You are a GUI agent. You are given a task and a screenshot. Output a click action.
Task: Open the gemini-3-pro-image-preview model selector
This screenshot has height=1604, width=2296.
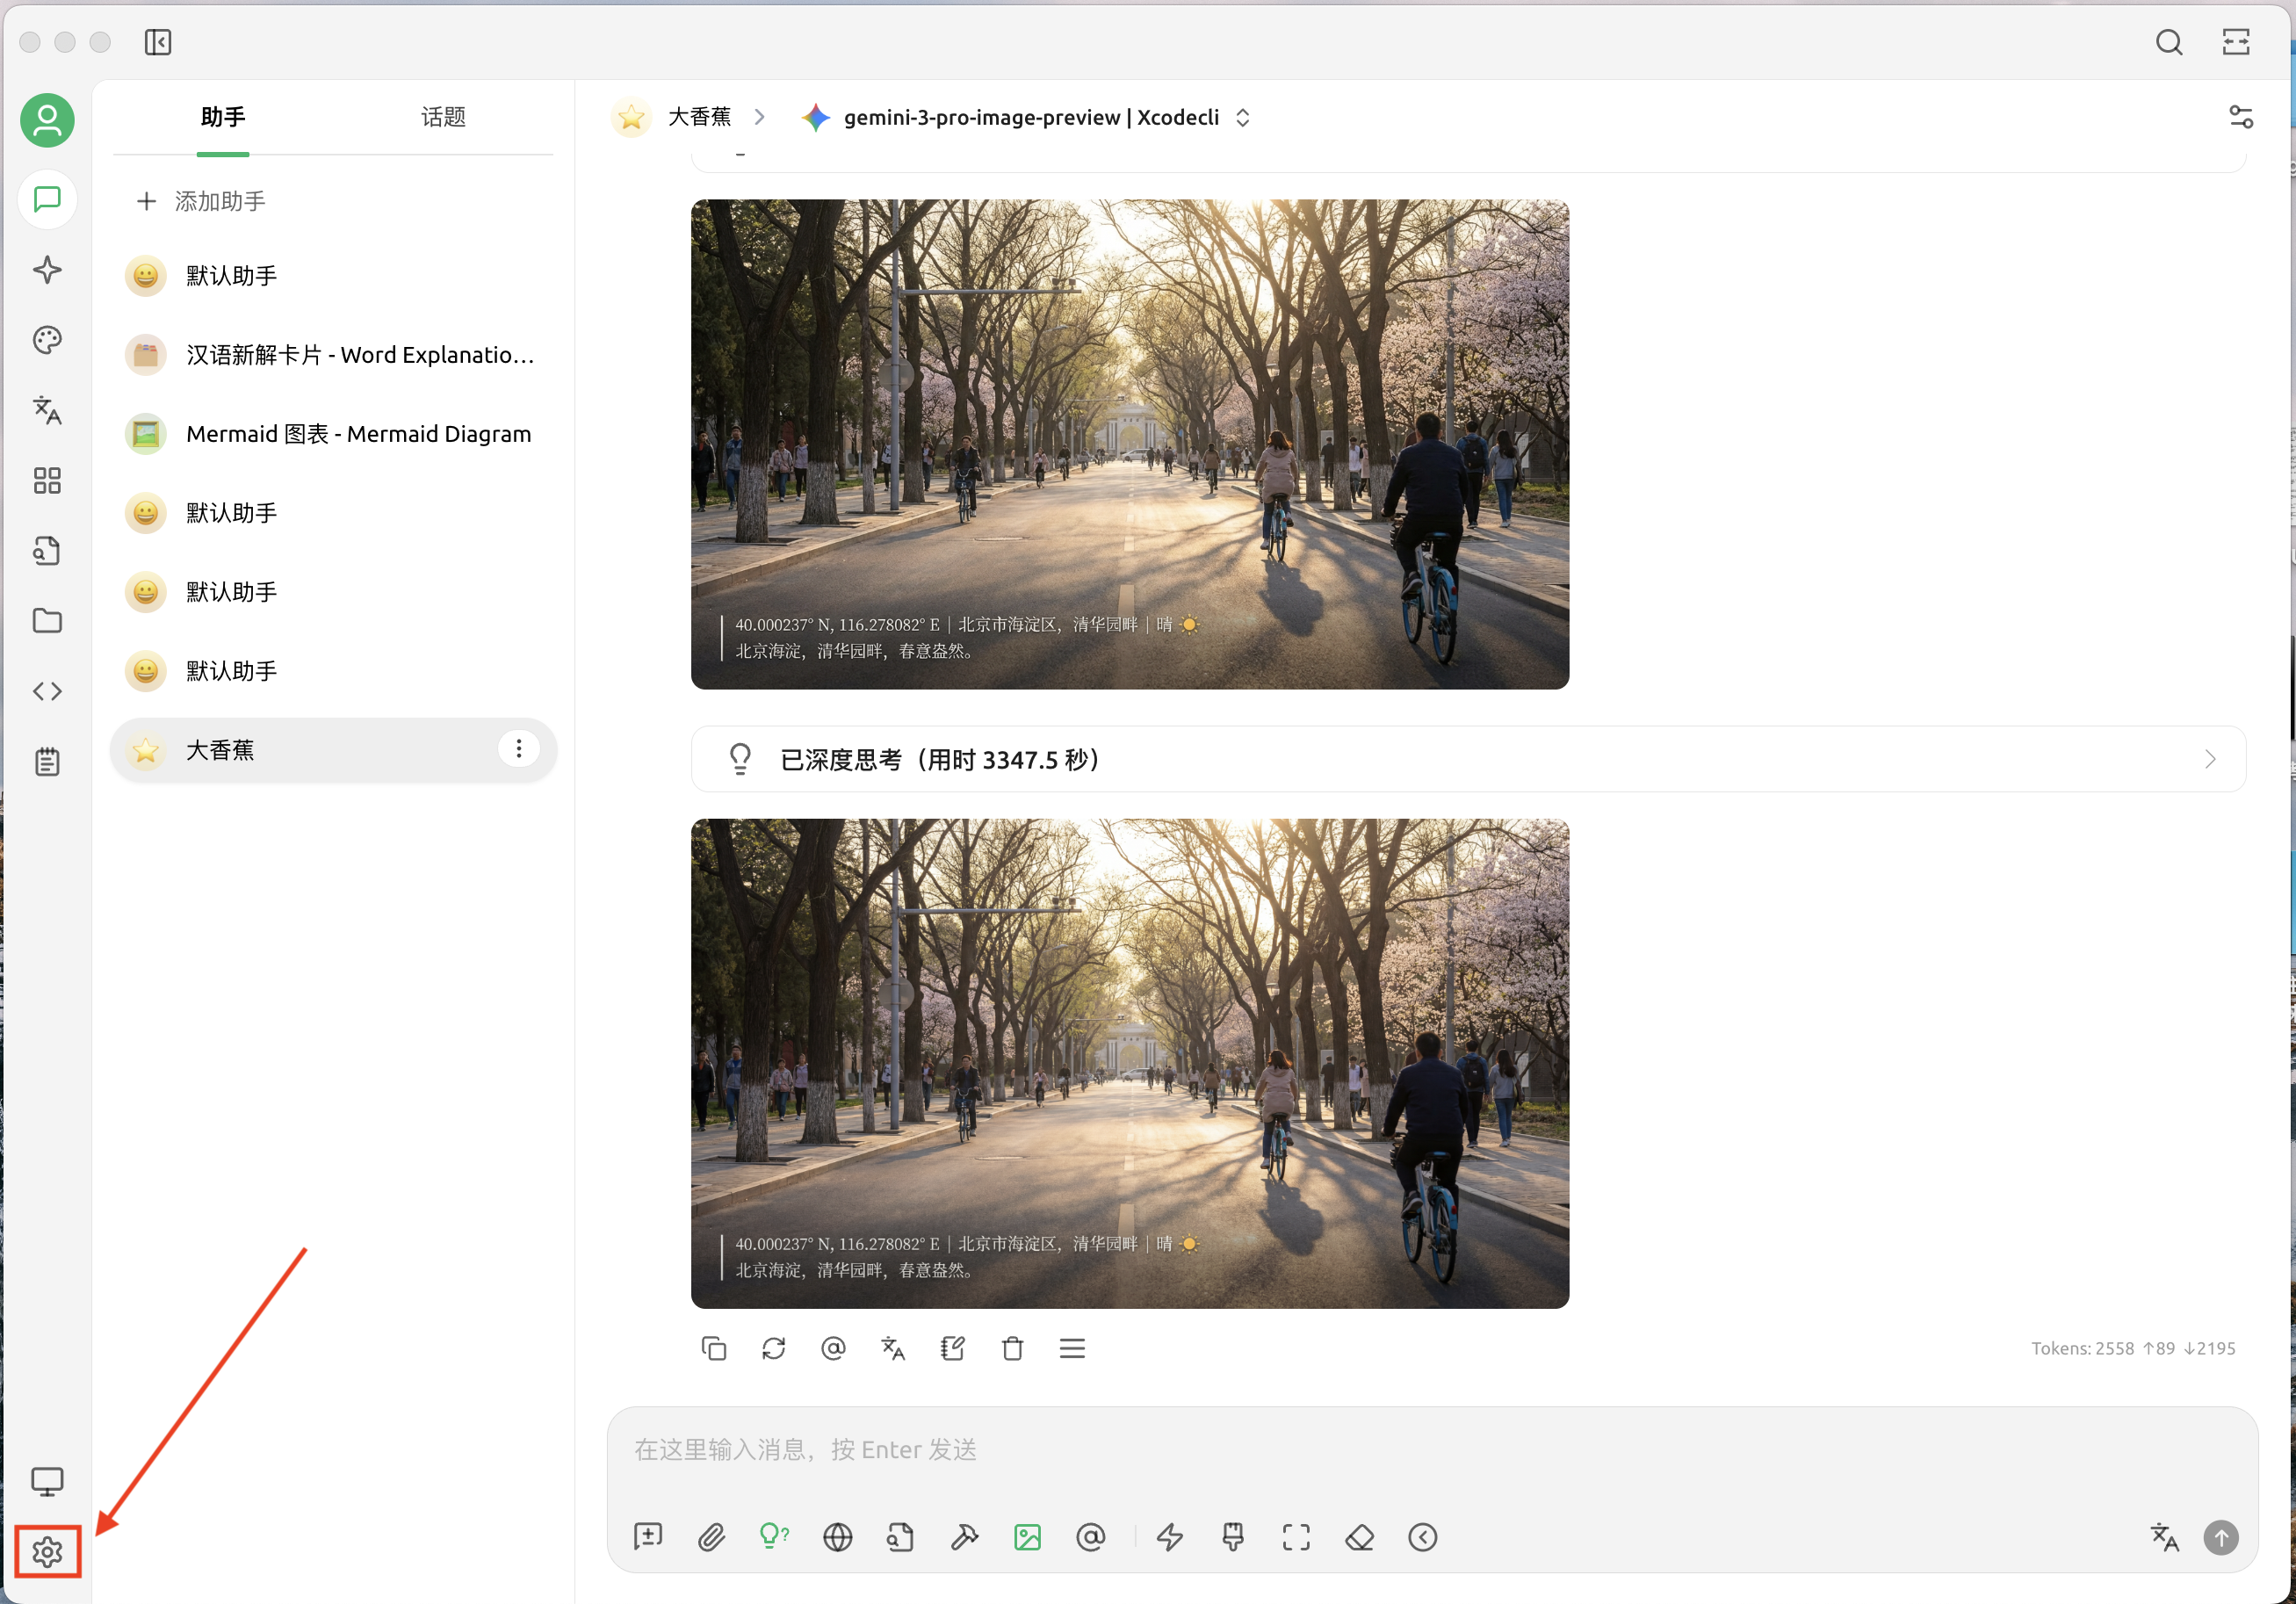click(1030, 117)
